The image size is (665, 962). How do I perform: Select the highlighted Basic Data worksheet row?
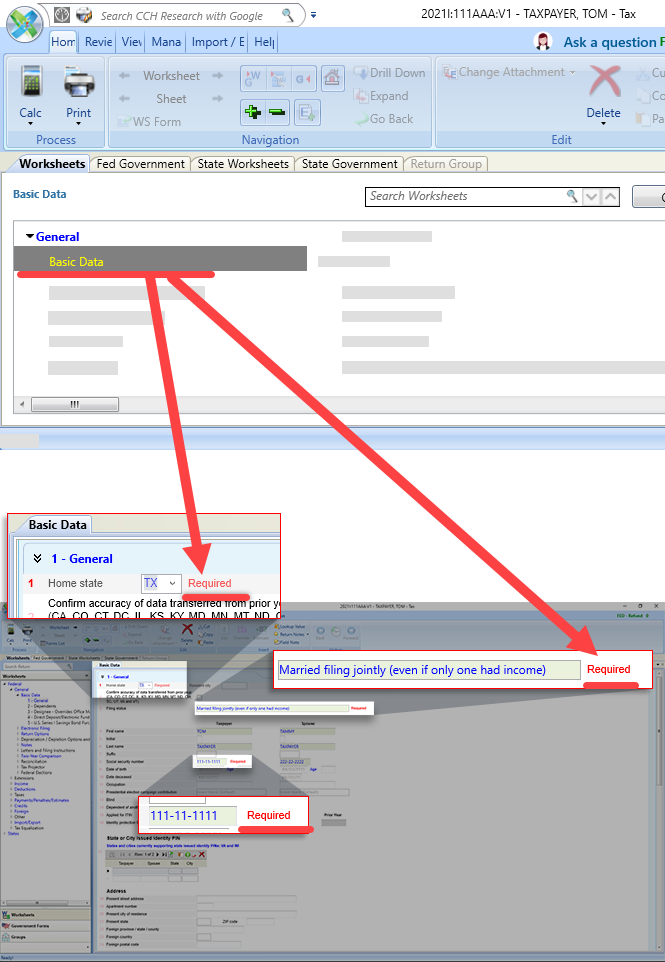coord(160,259)
